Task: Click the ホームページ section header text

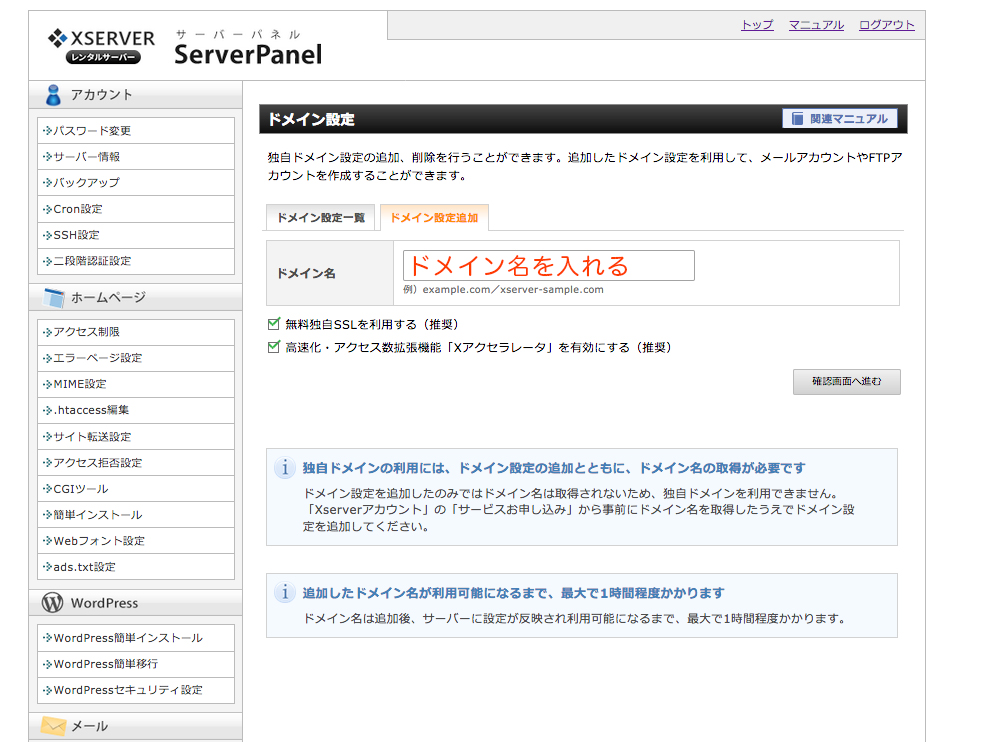Action: click(x=108, y=297)
